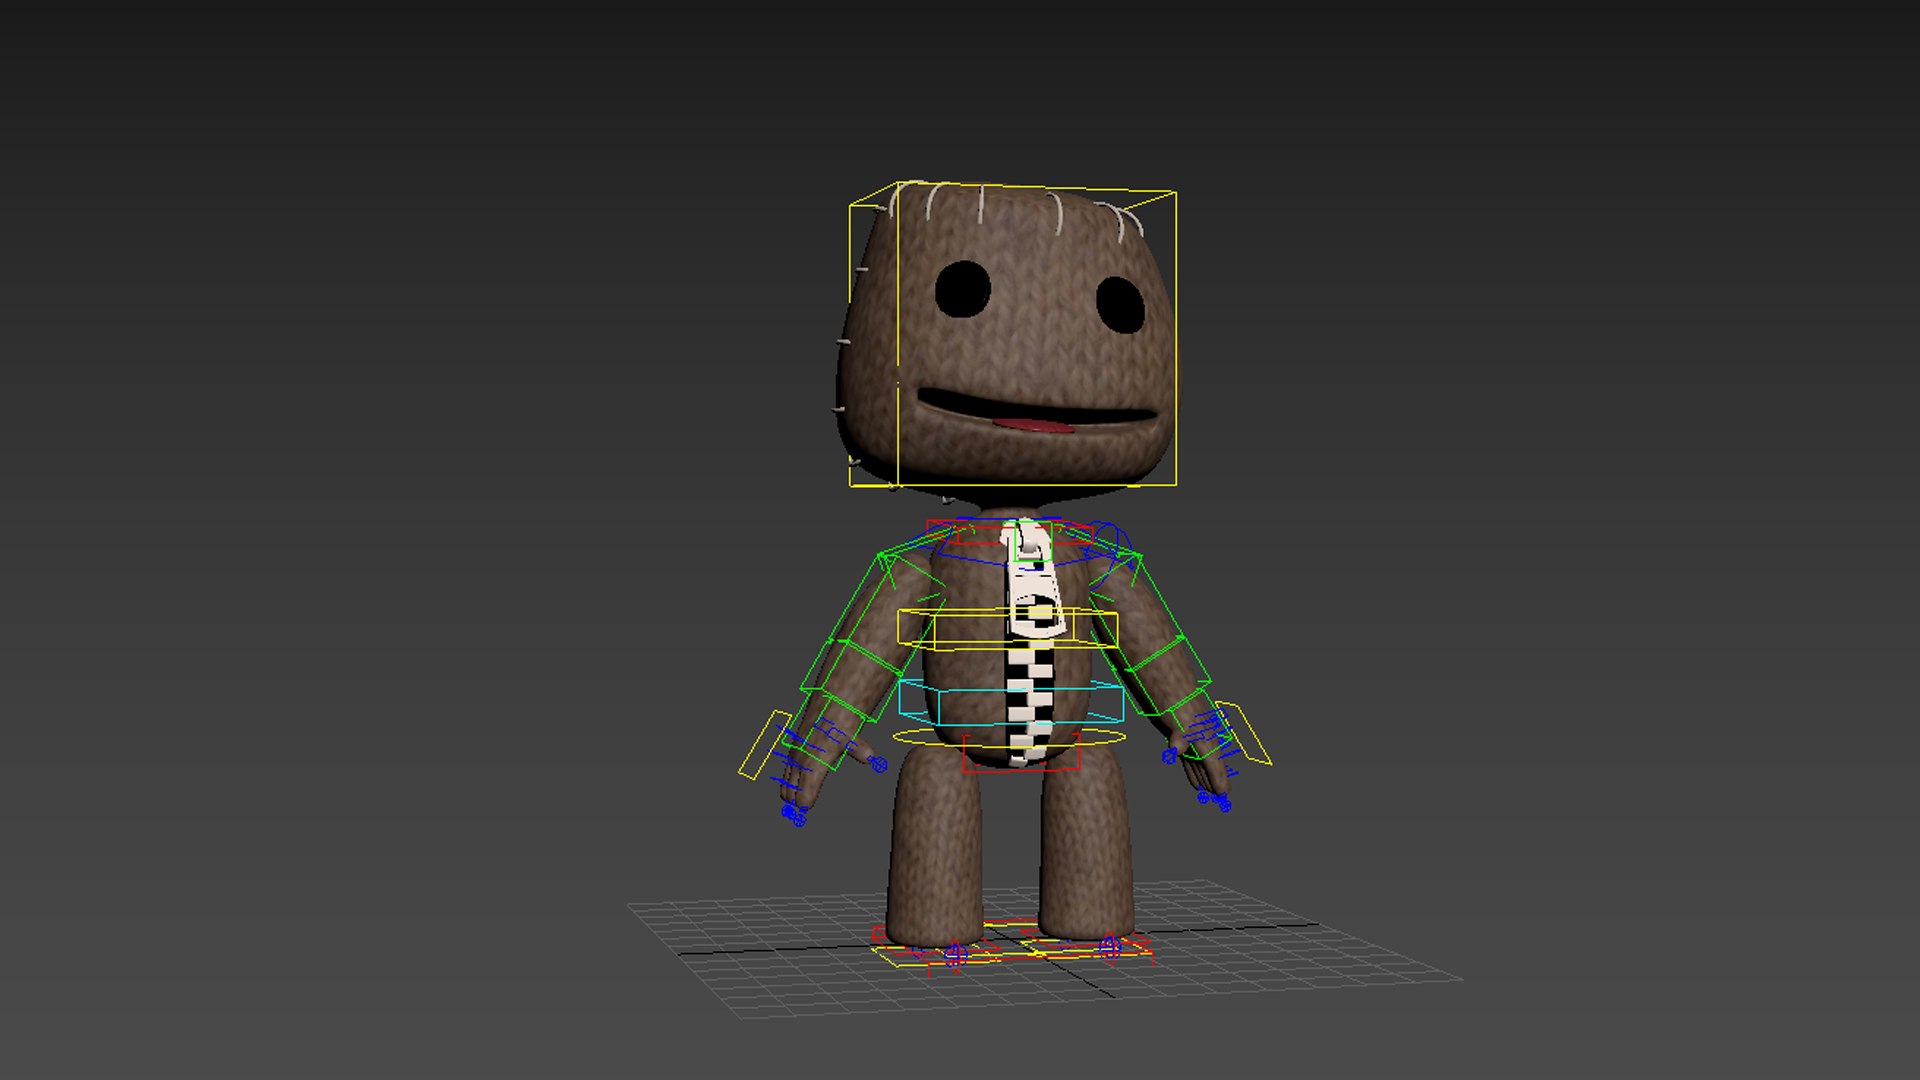Click the blue foot circle on viewer's right
This screenshot has width=1920, height=1080.
[1109, 947]
